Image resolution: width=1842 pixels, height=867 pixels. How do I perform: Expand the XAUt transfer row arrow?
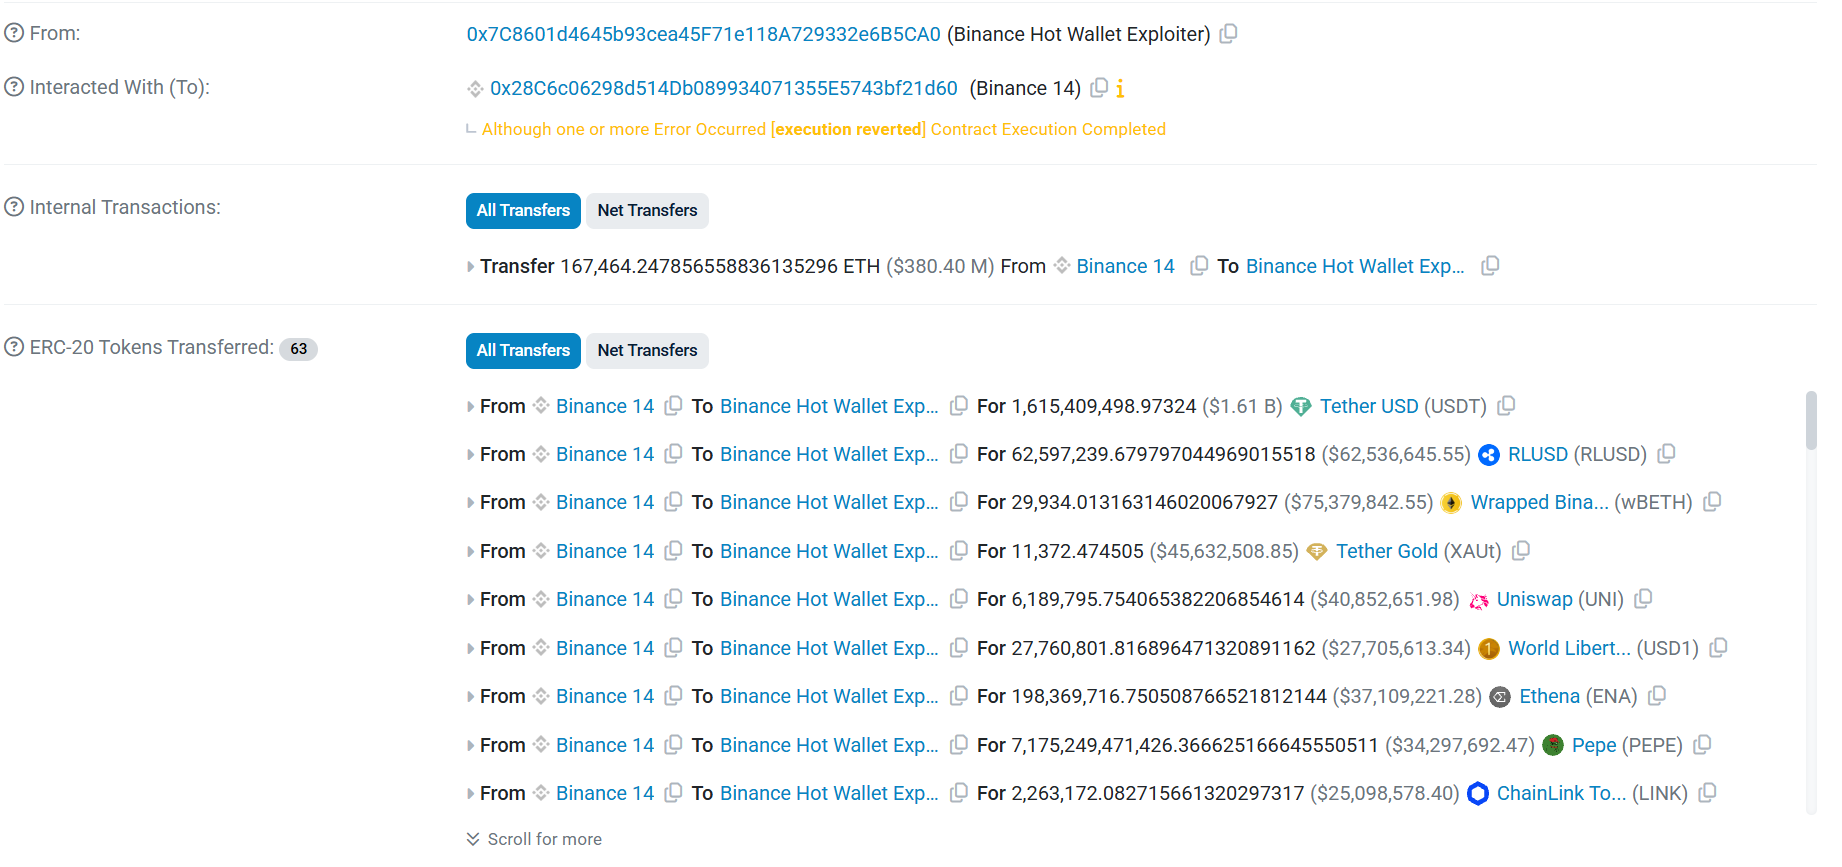[x=471, y=552]
